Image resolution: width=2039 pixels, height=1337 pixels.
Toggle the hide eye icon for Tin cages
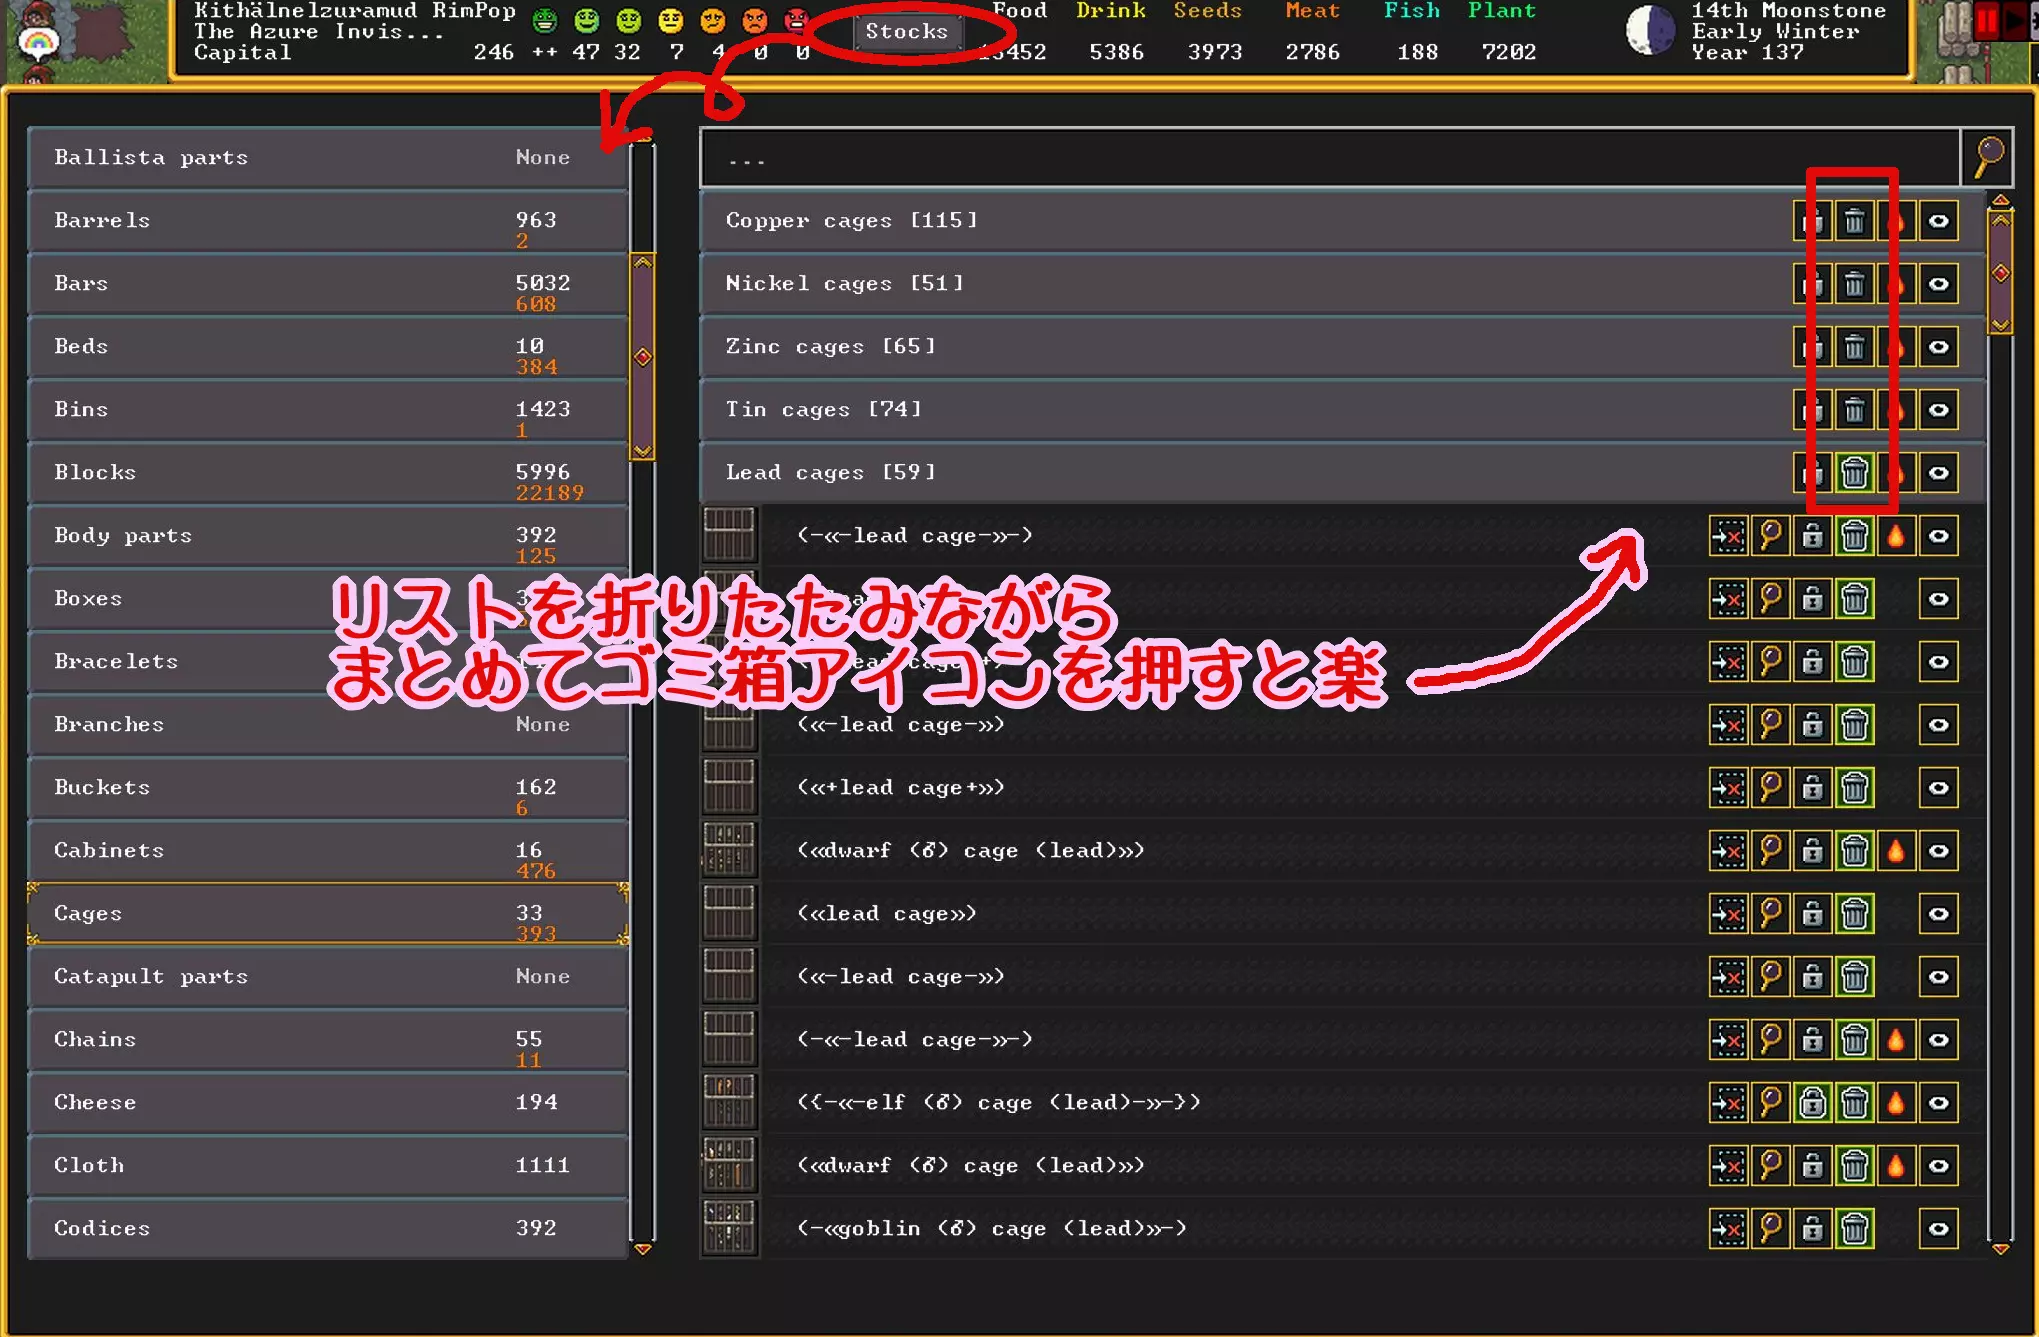pyautogui.click(x=1938, y=410)
